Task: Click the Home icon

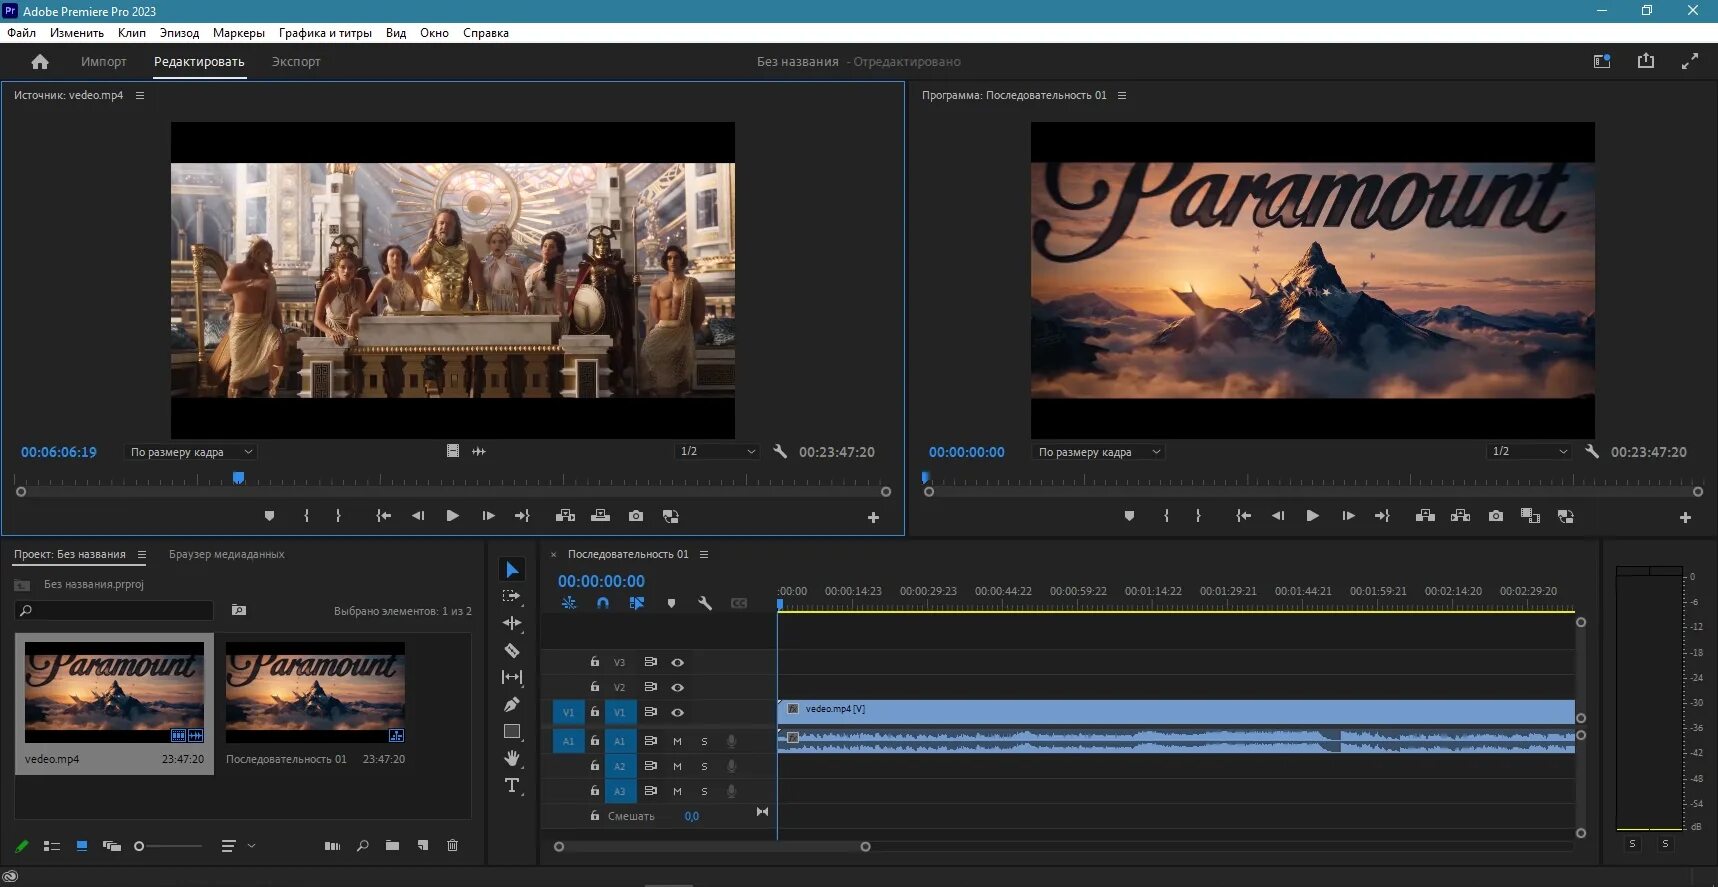Action: pos(40,62)
